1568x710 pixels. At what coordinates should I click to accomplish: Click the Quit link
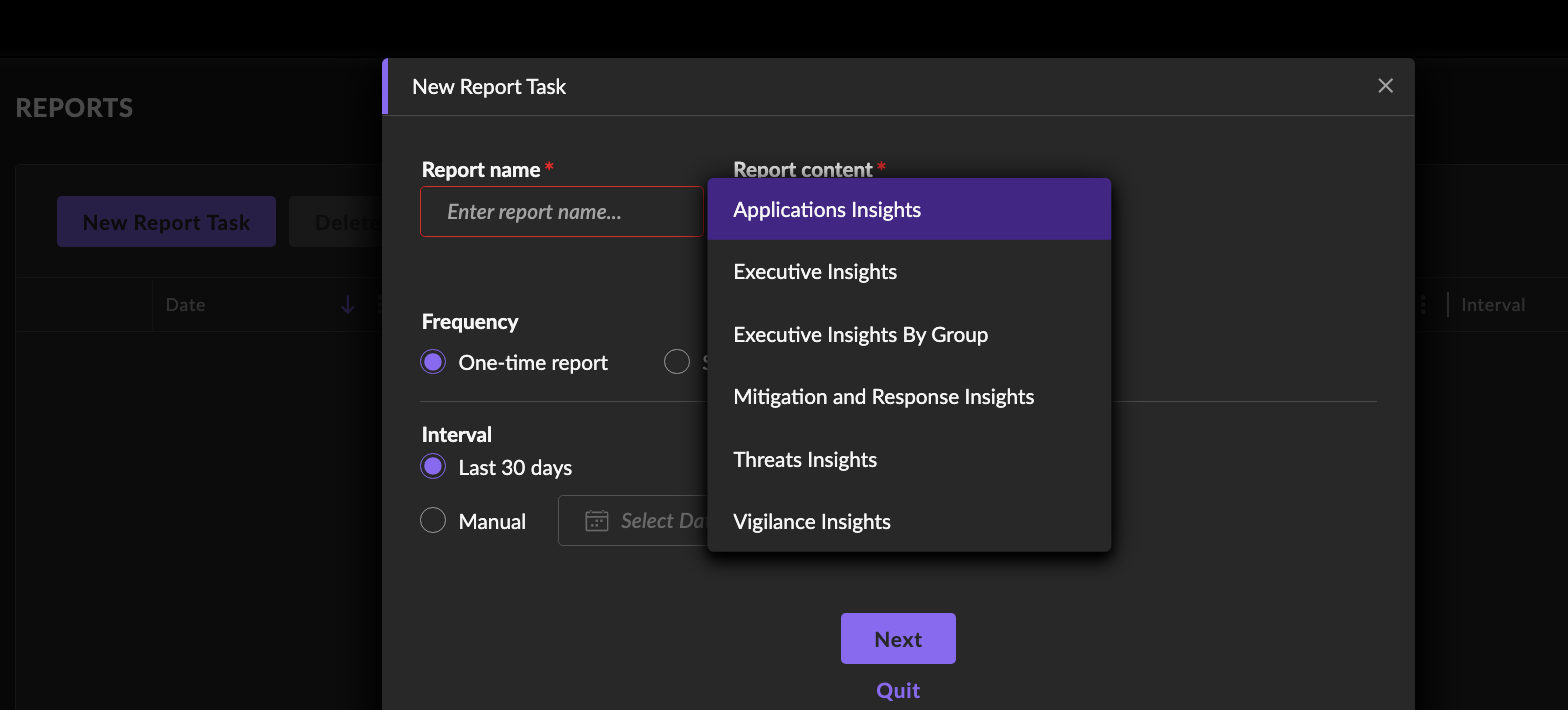[898, 690]
